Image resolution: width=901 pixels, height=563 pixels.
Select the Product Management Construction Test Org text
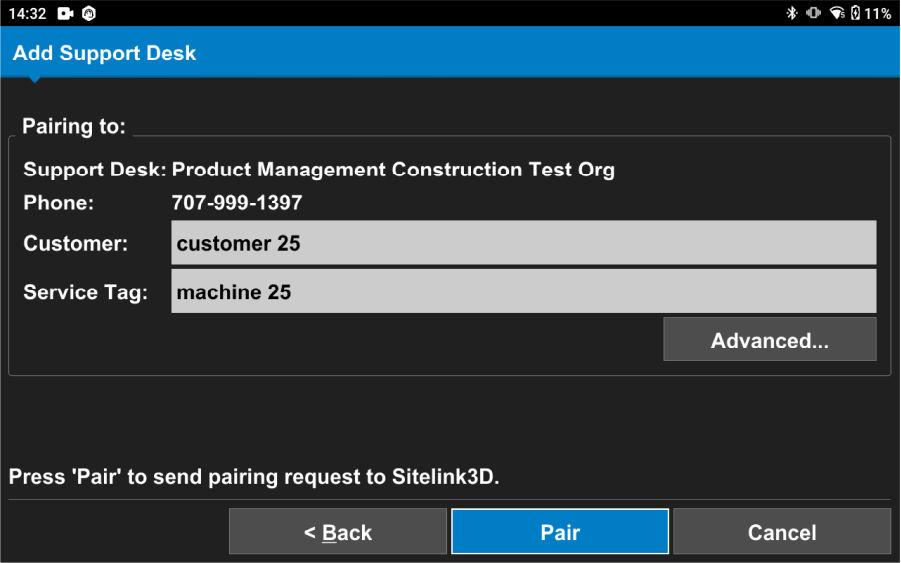pyautogui.click(x=393, y=169)
